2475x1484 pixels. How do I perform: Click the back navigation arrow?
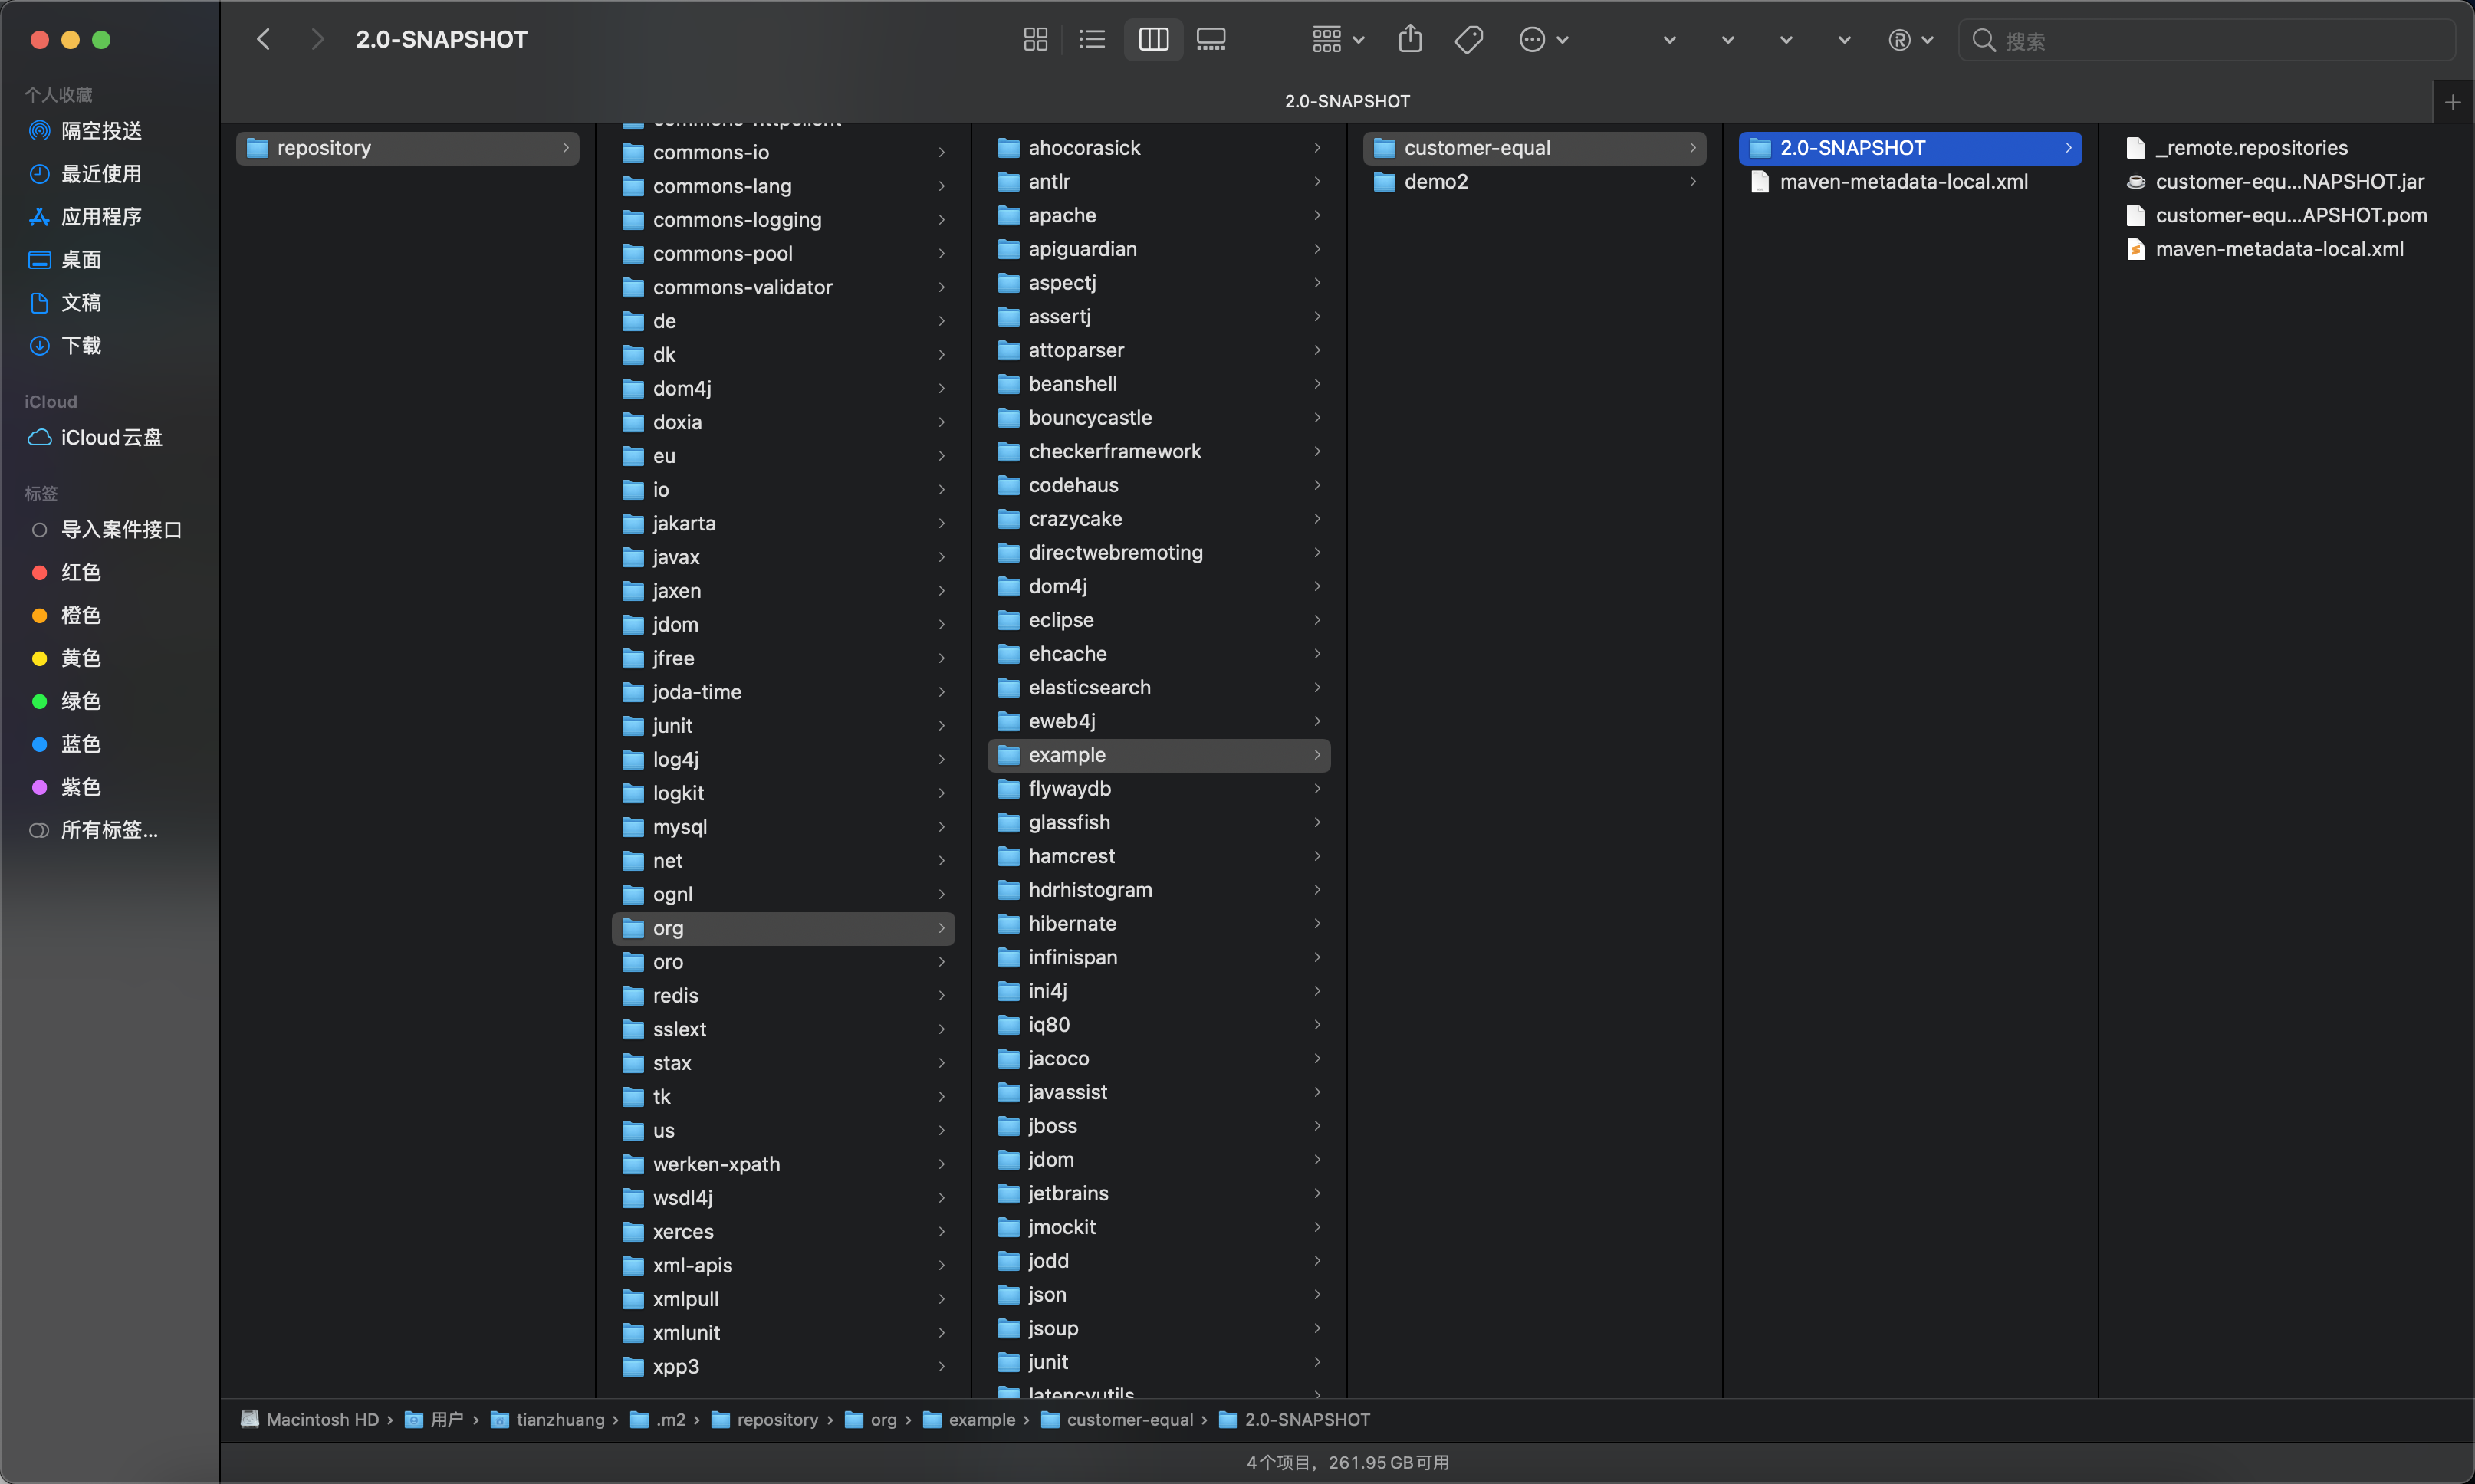264,40
